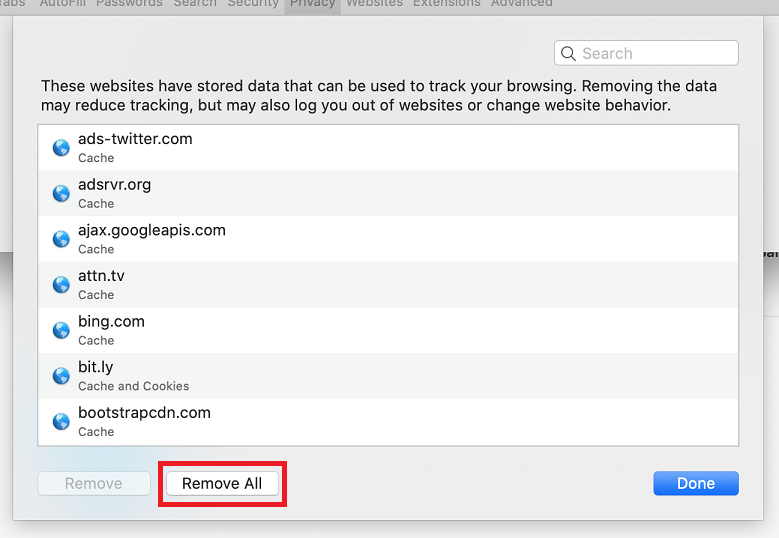Click the magnifying glass search icon
Viewport: 779px width, 538px height.
(569, 54)
